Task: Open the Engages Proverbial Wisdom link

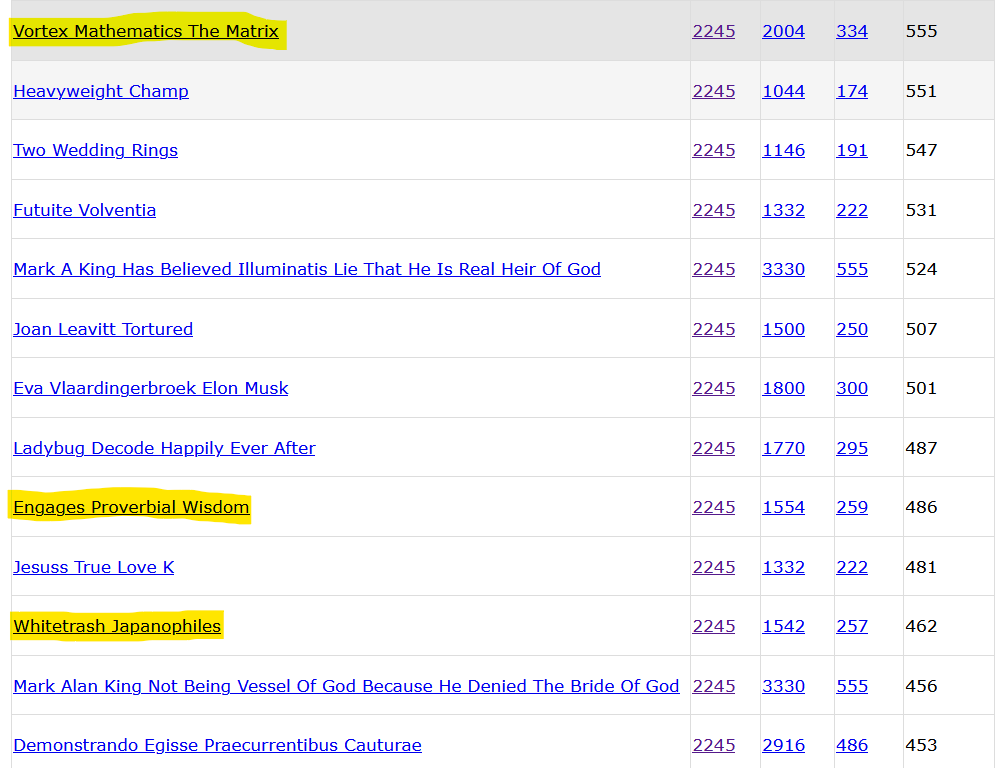Action: point(131,507)
